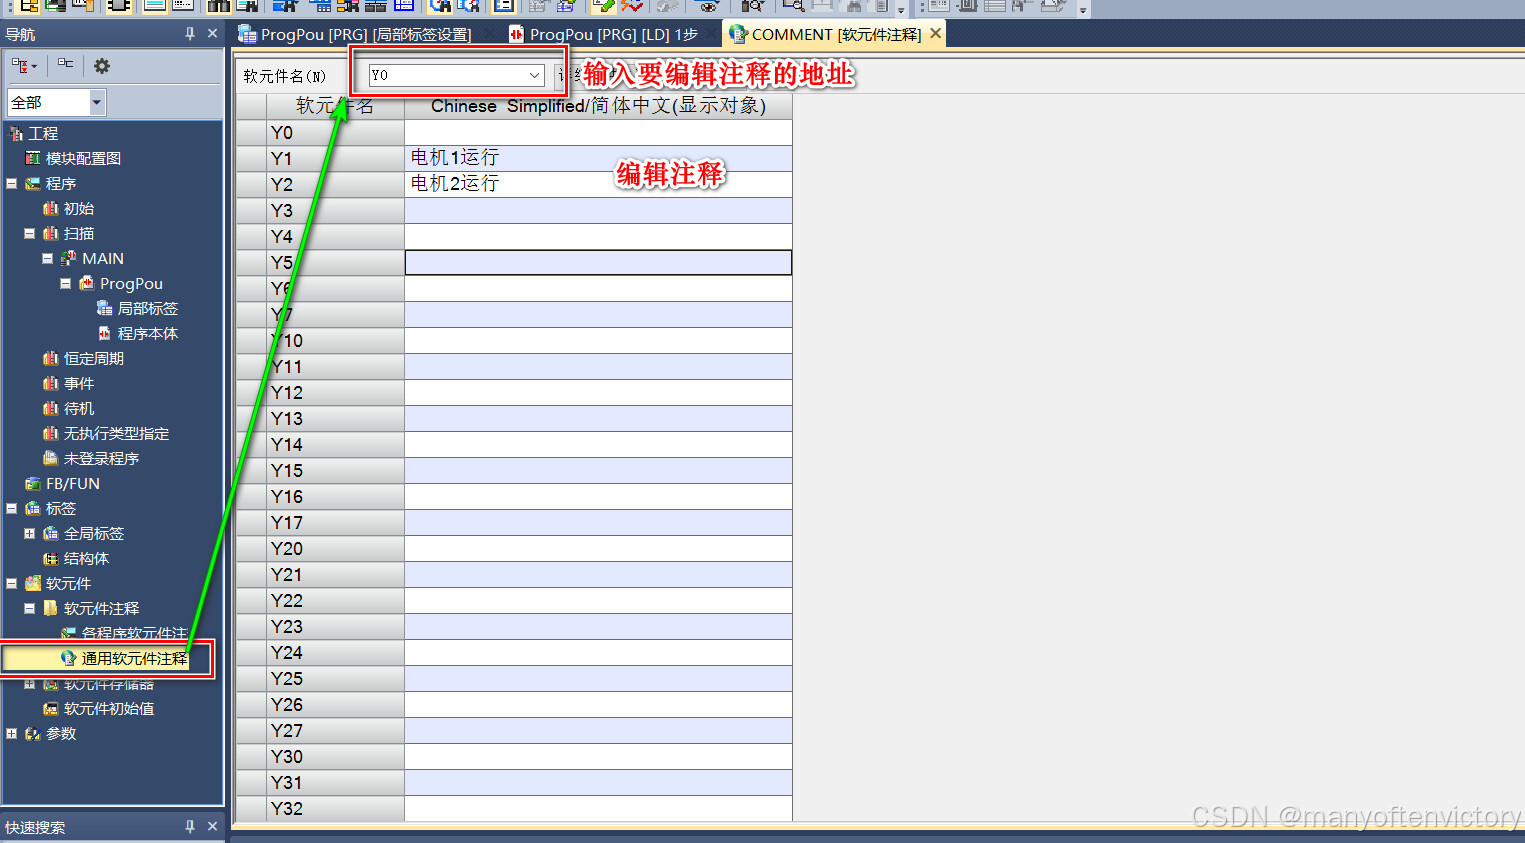Collapse the 扫描 tree node
This screenshot has height=843, width=1525.
pos(30,233)
